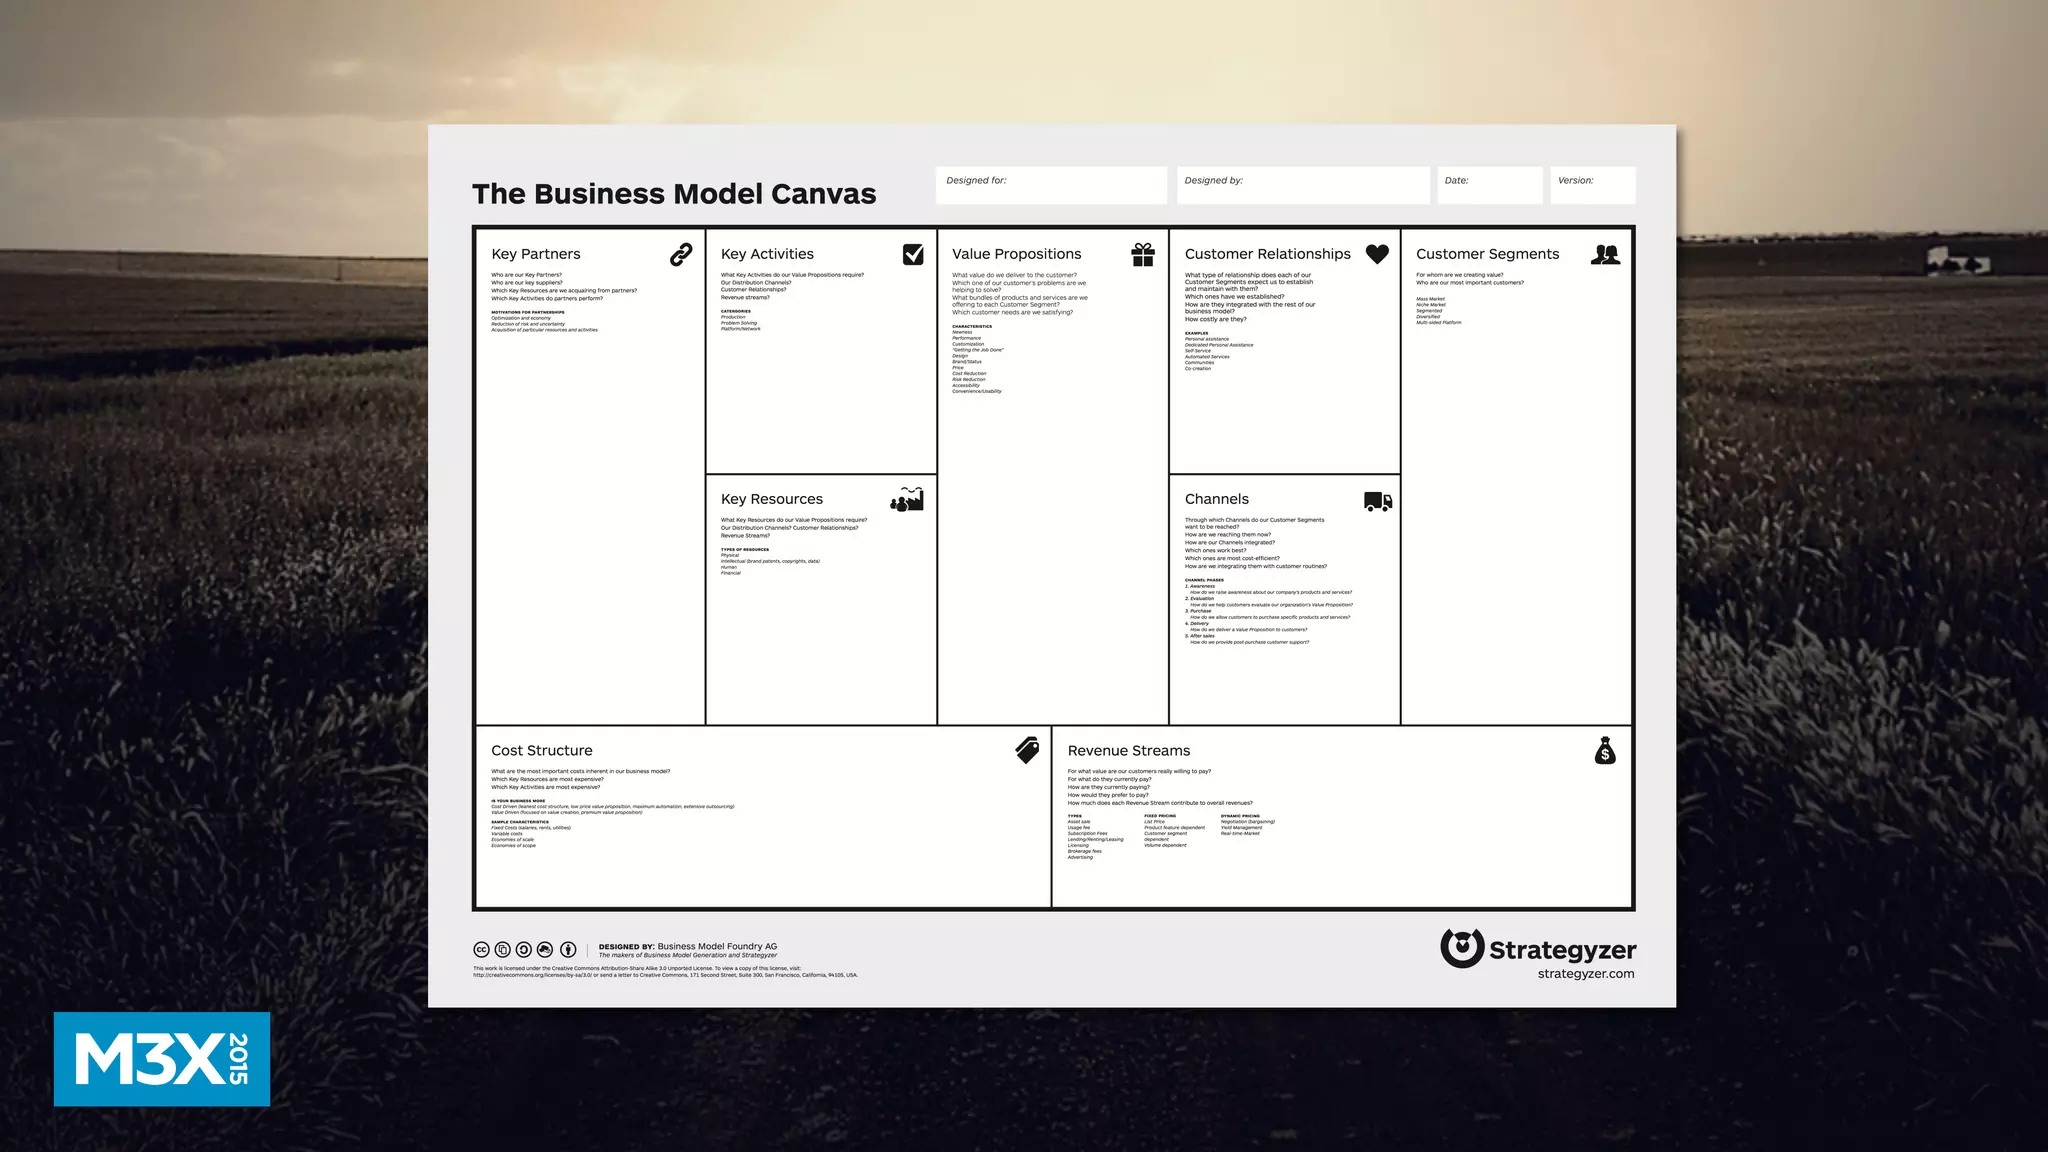Image resolution: width=2048 pixels, height=1152 pixels.
Task: Click the Channels delivery truck icon
Action: [x=1377, y=501]
